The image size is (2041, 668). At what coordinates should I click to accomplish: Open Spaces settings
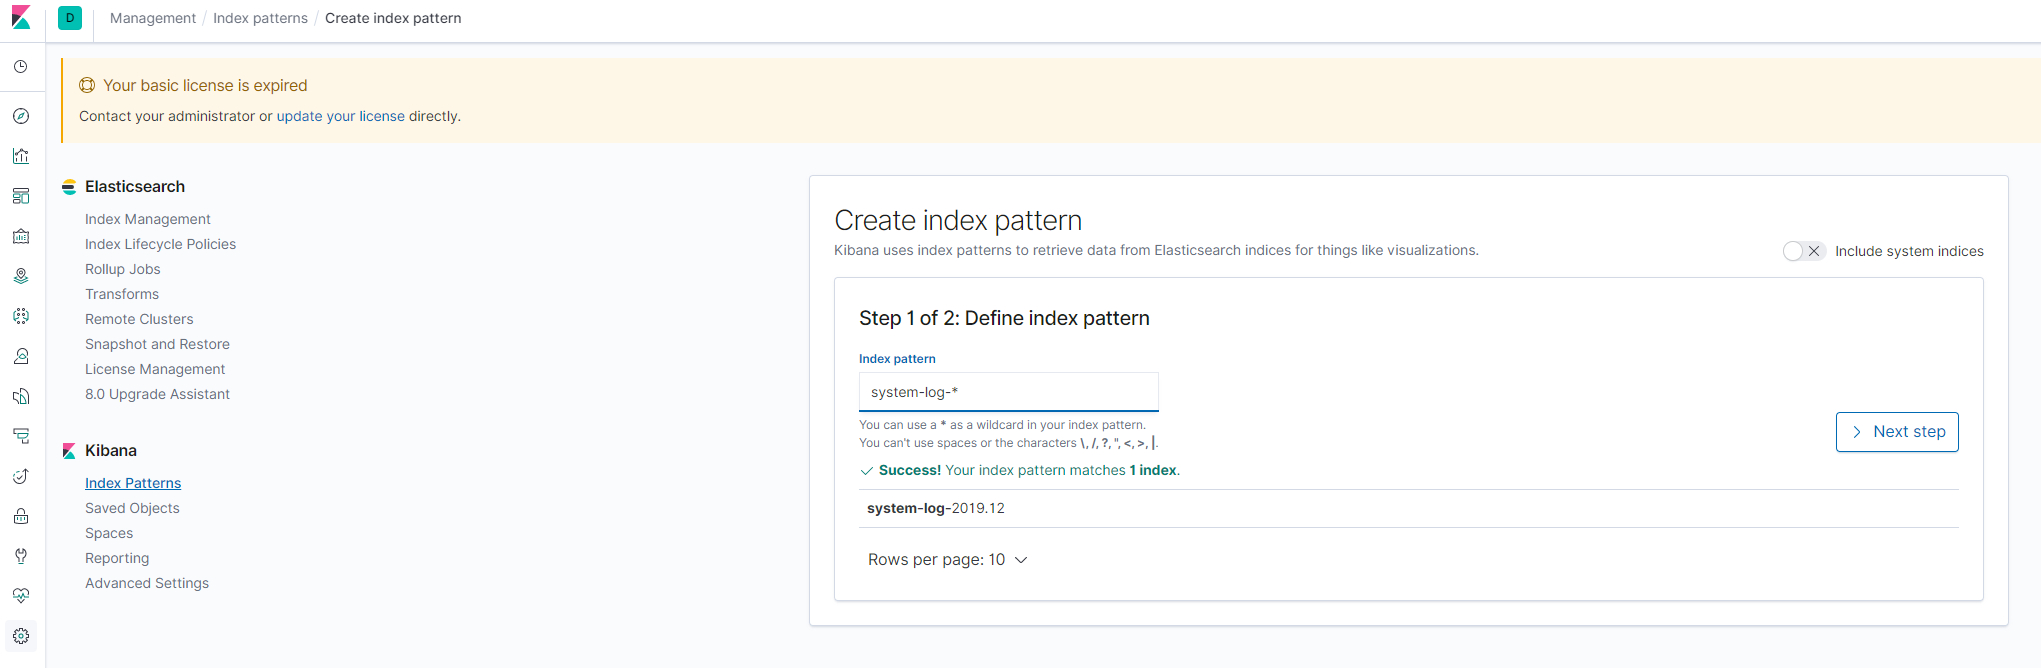[x=109, y=533]
